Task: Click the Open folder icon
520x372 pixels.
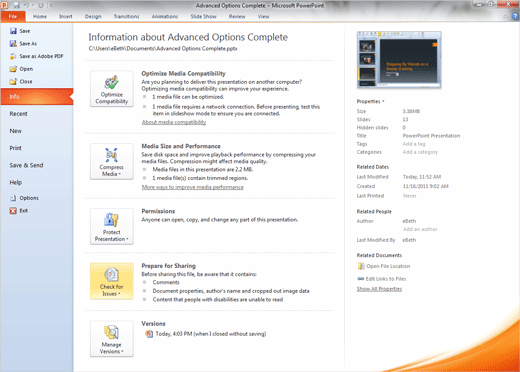Action: pyautogui.click(x=13, y=69)
